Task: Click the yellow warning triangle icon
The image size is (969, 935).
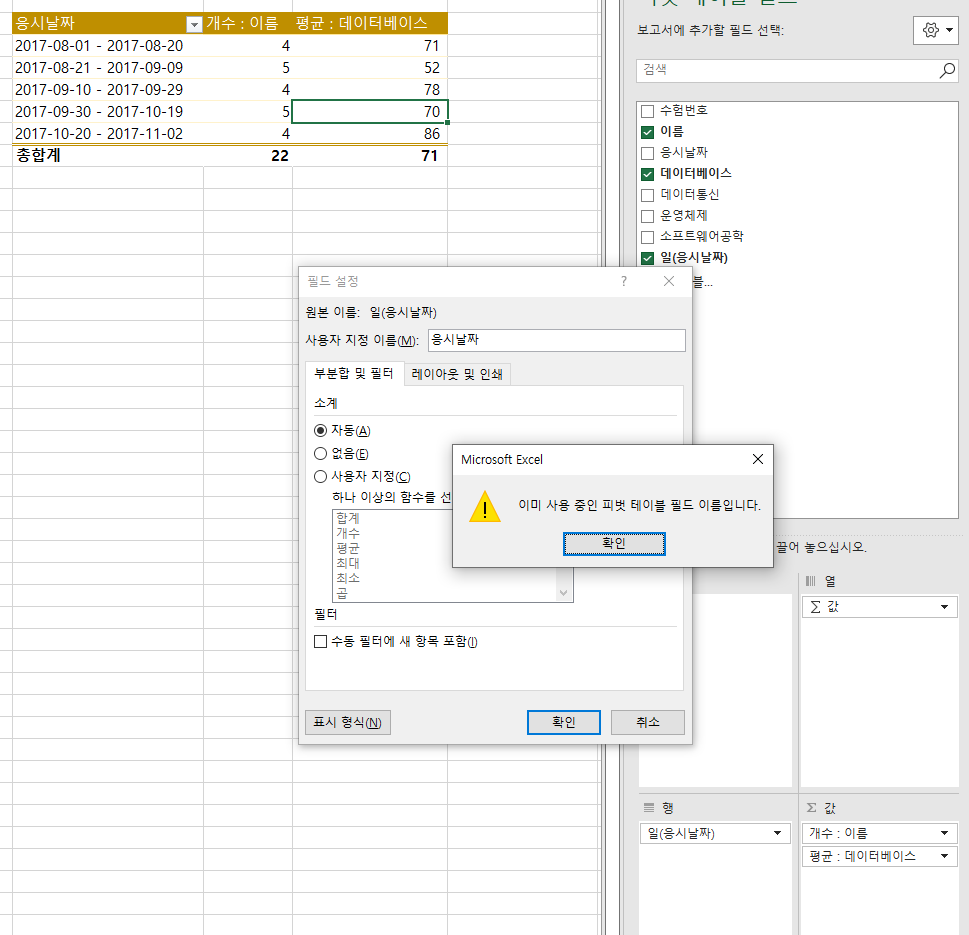Action: tap(485, 506)
